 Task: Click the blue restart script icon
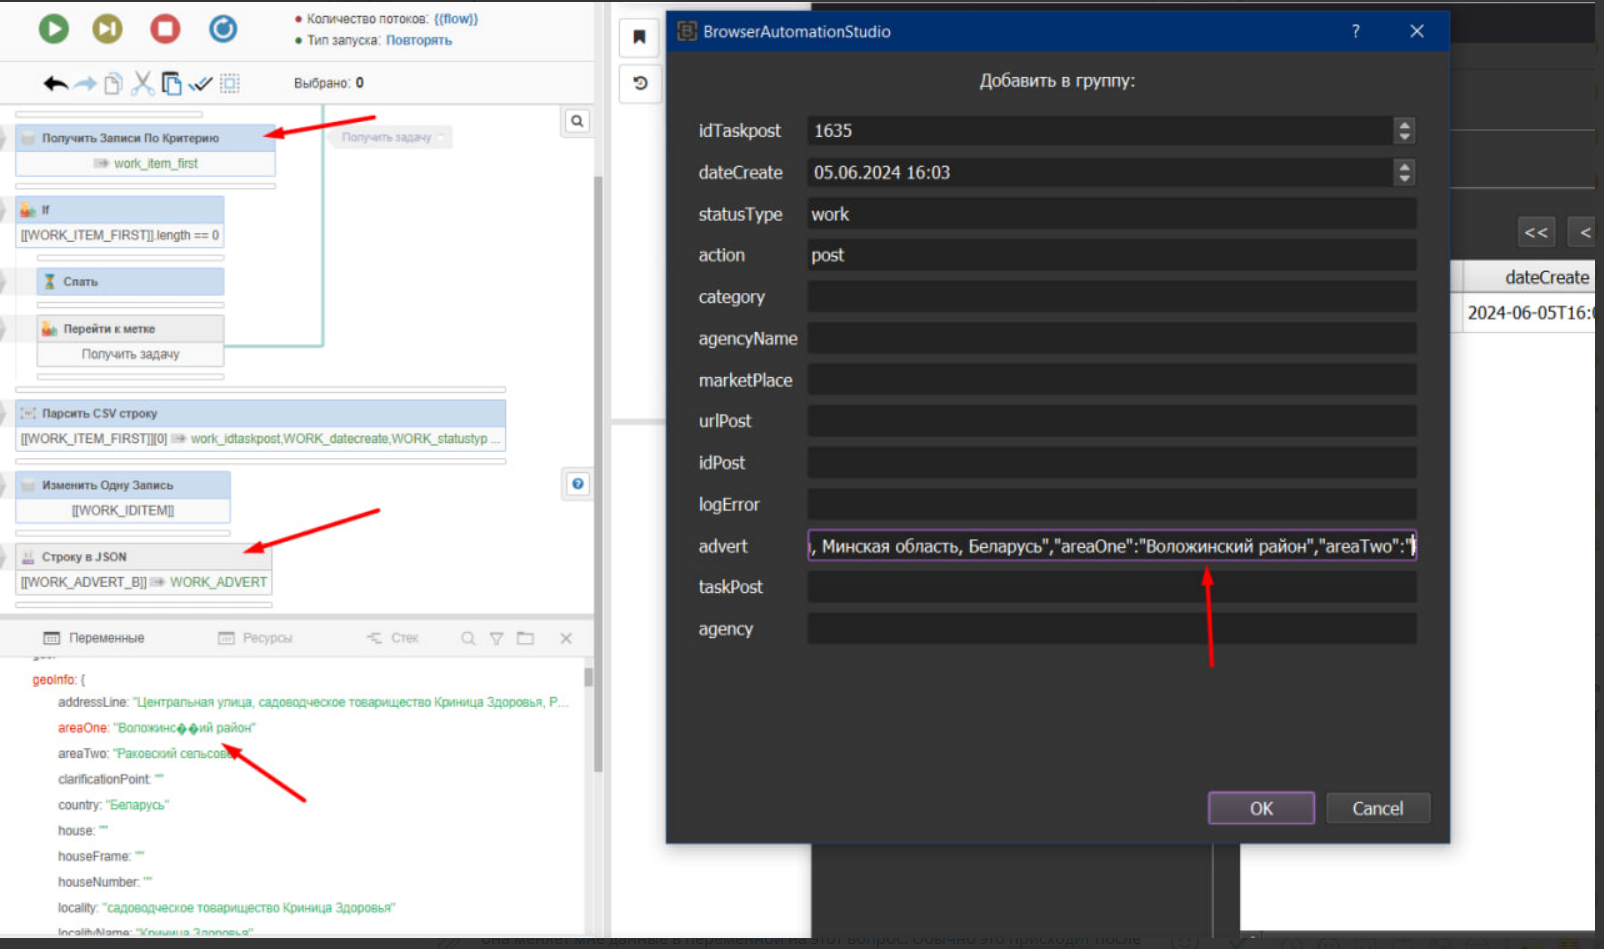coord(222,29)
